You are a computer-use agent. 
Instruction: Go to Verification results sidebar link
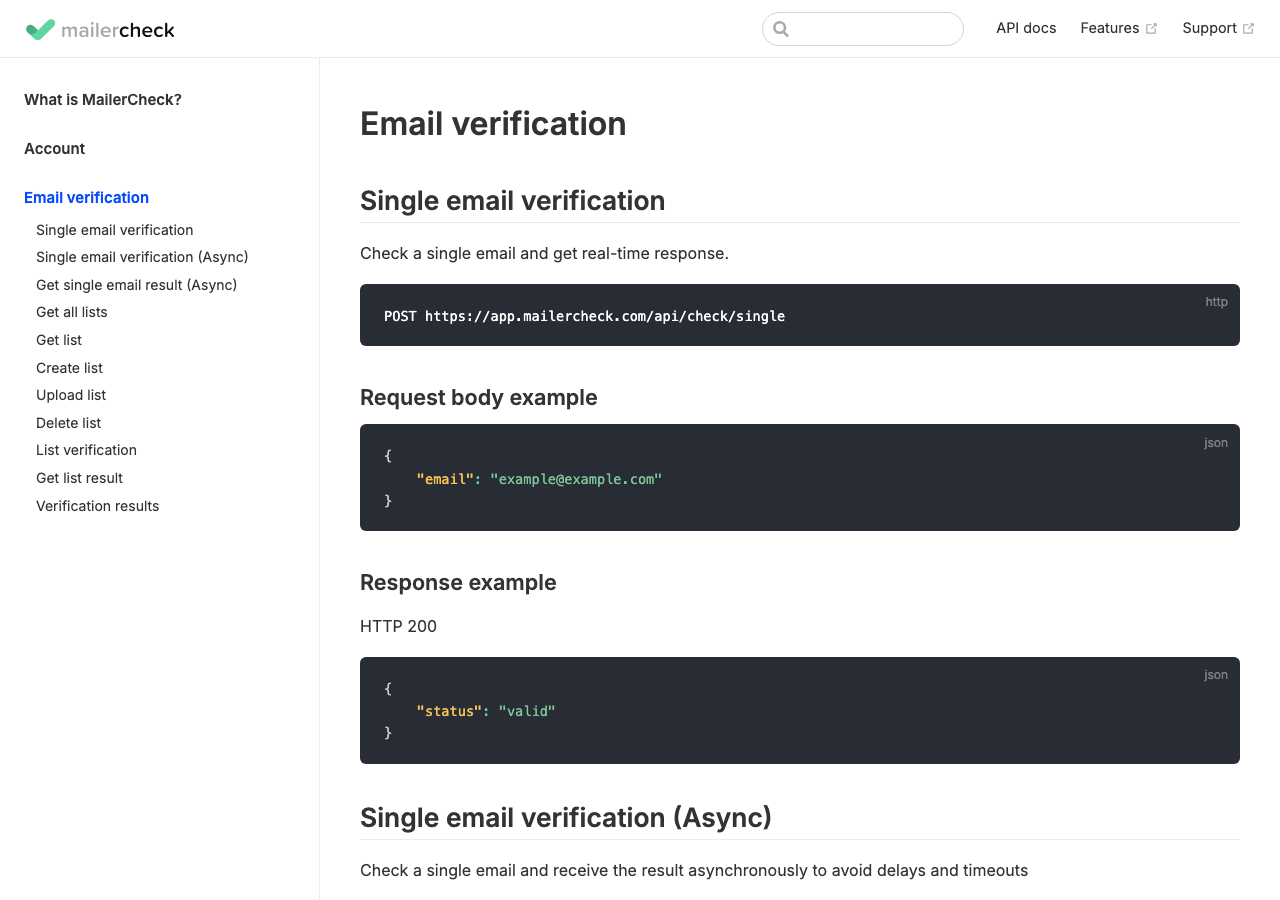point(98,506)
